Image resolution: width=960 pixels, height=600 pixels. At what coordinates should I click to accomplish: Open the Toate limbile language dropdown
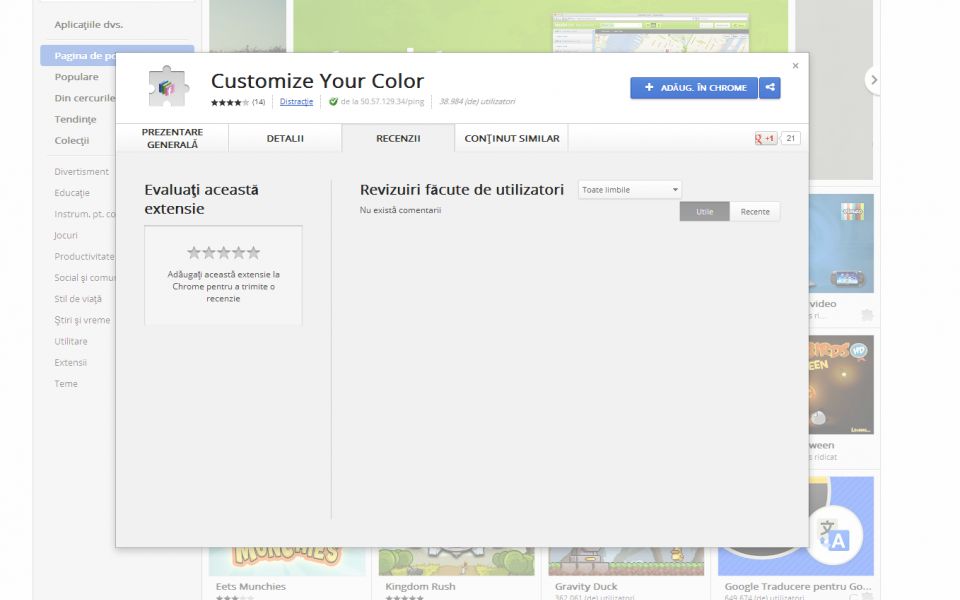630,190
